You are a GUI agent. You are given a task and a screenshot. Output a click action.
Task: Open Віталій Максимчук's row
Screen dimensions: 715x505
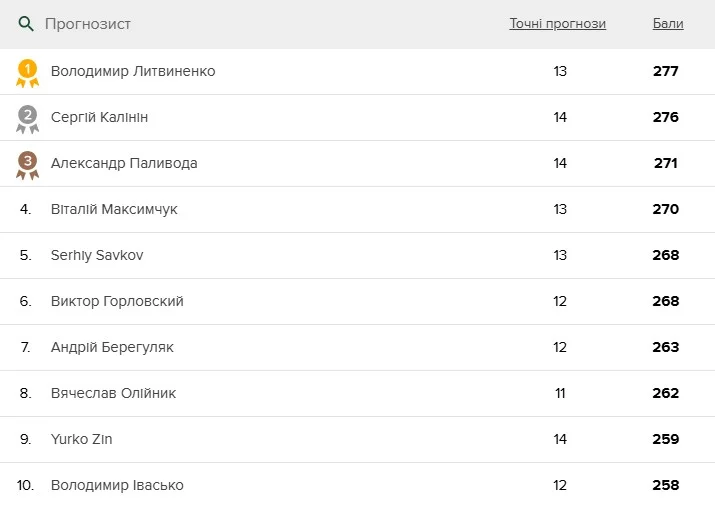(114, 210)
